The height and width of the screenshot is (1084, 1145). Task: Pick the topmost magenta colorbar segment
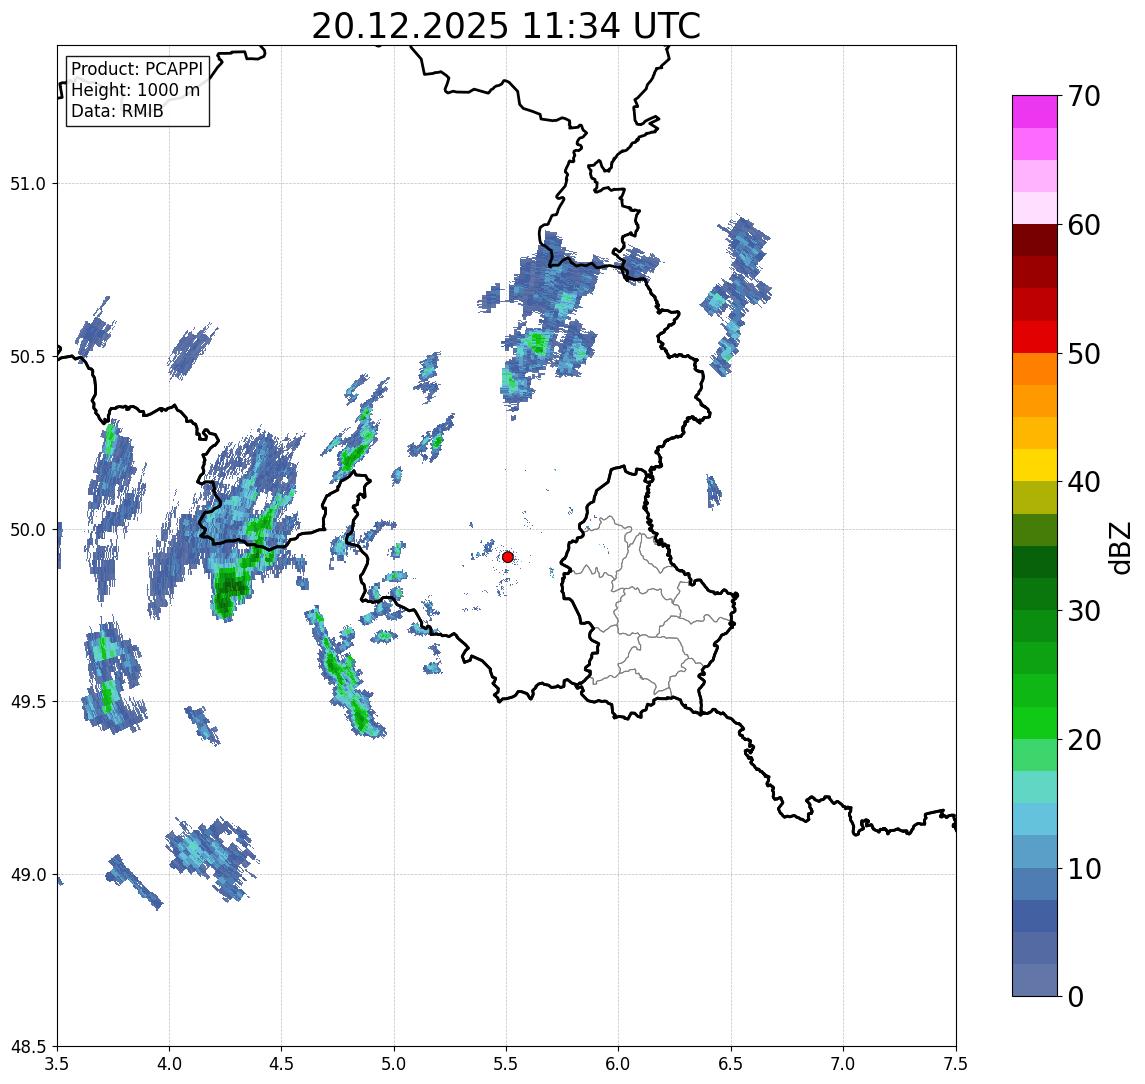1035,112
